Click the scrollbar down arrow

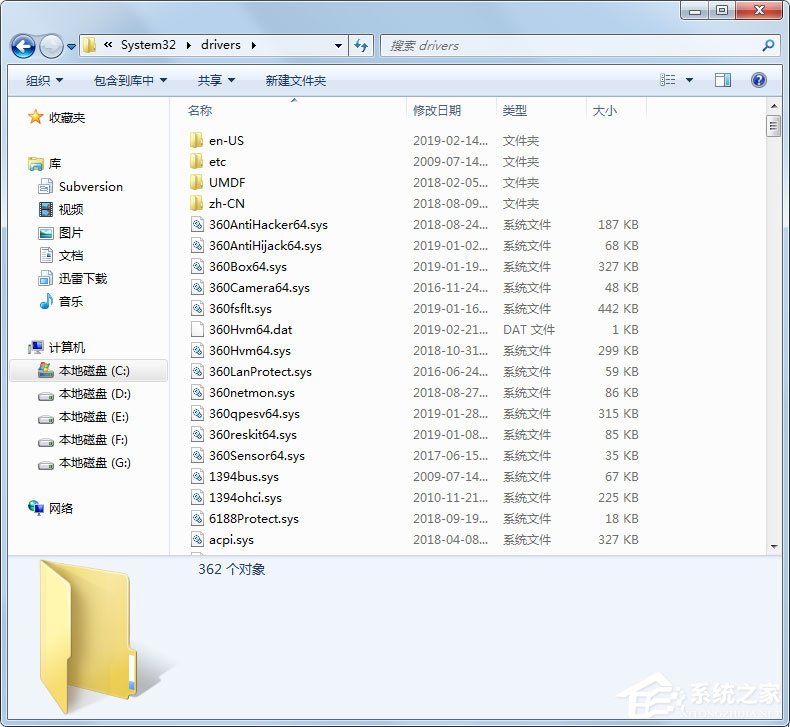click(773, 547)
